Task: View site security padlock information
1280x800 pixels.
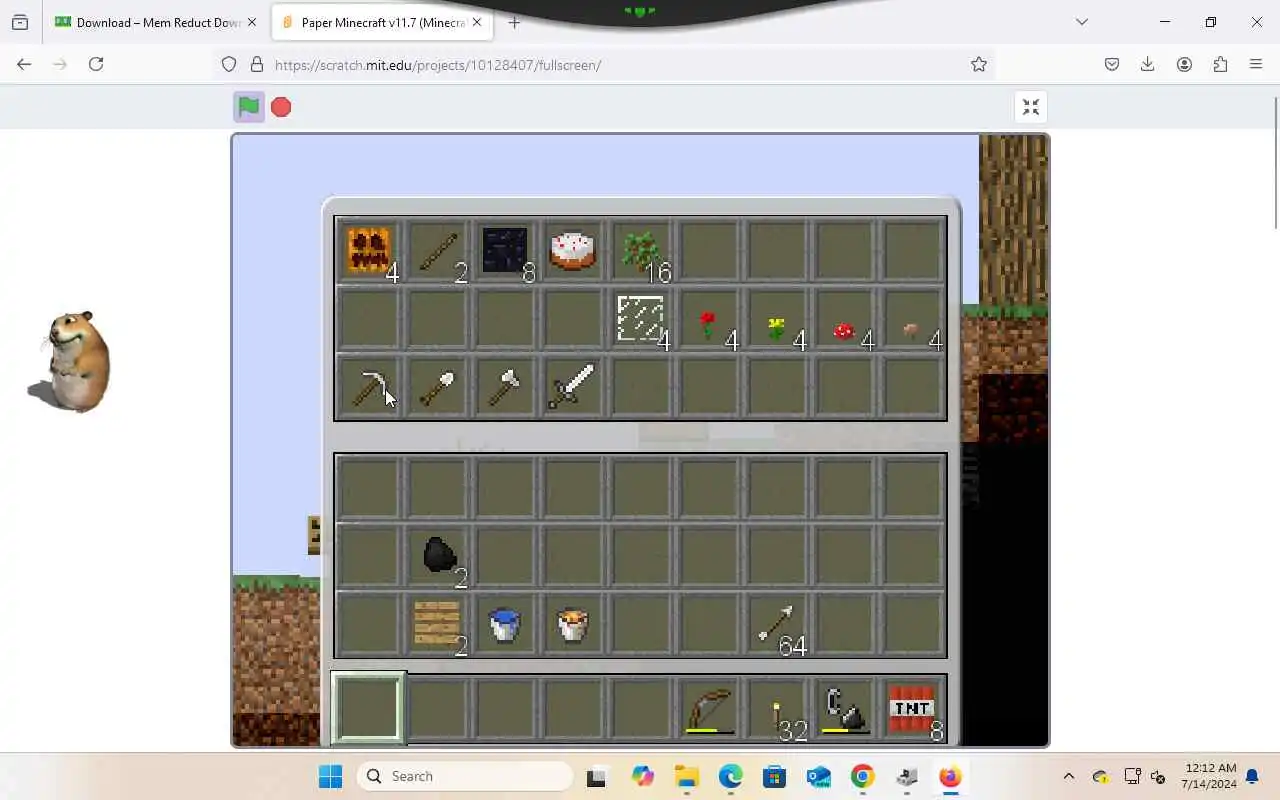Action: coord(257,64)
